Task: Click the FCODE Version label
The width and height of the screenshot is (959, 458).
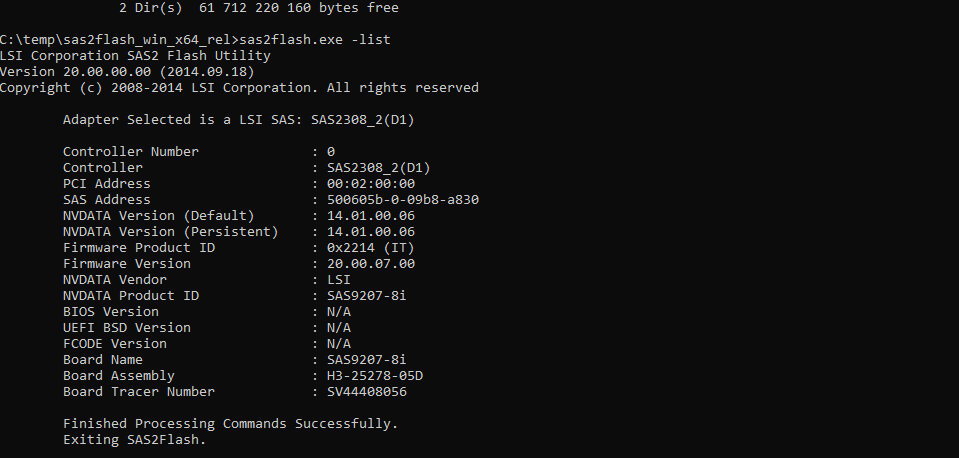Action: [x=114, y=343]
